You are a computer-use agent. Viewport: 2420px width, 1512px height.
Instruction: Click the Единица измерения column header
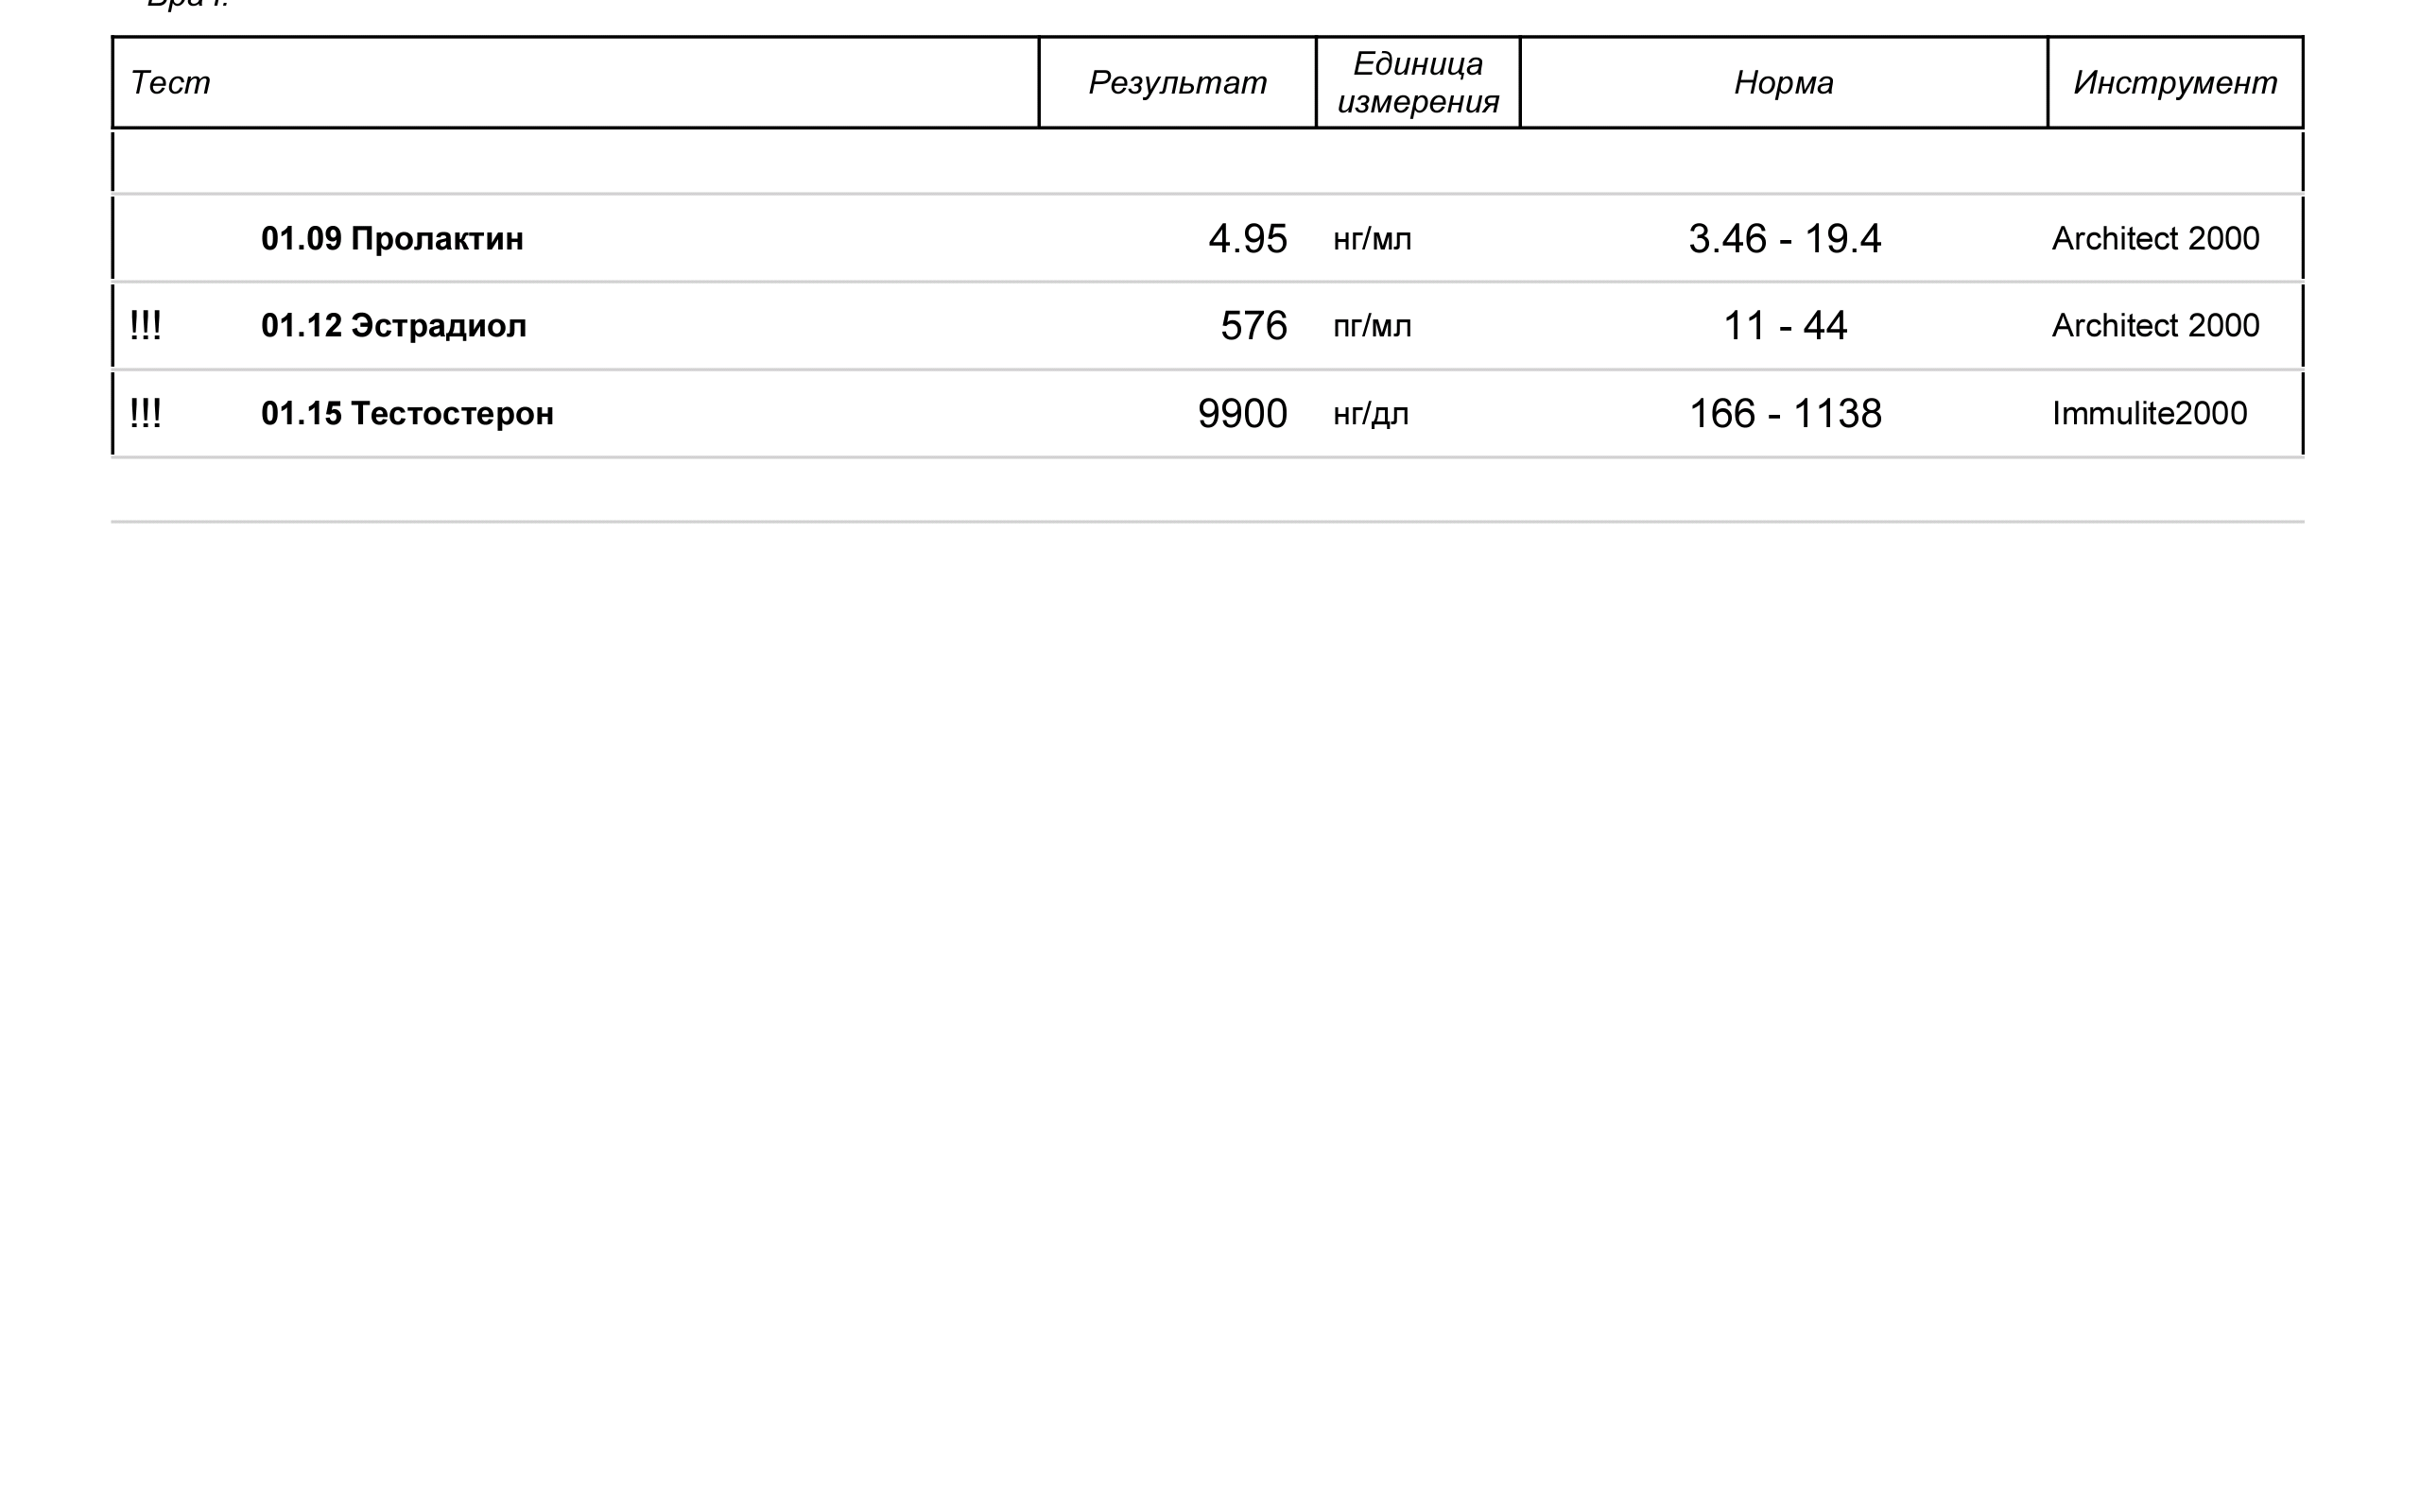tap(1417, 82)
